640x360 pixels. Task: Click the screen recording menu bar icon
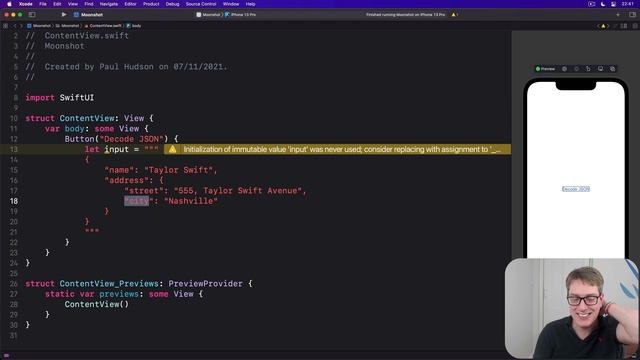tap(591, 4)
